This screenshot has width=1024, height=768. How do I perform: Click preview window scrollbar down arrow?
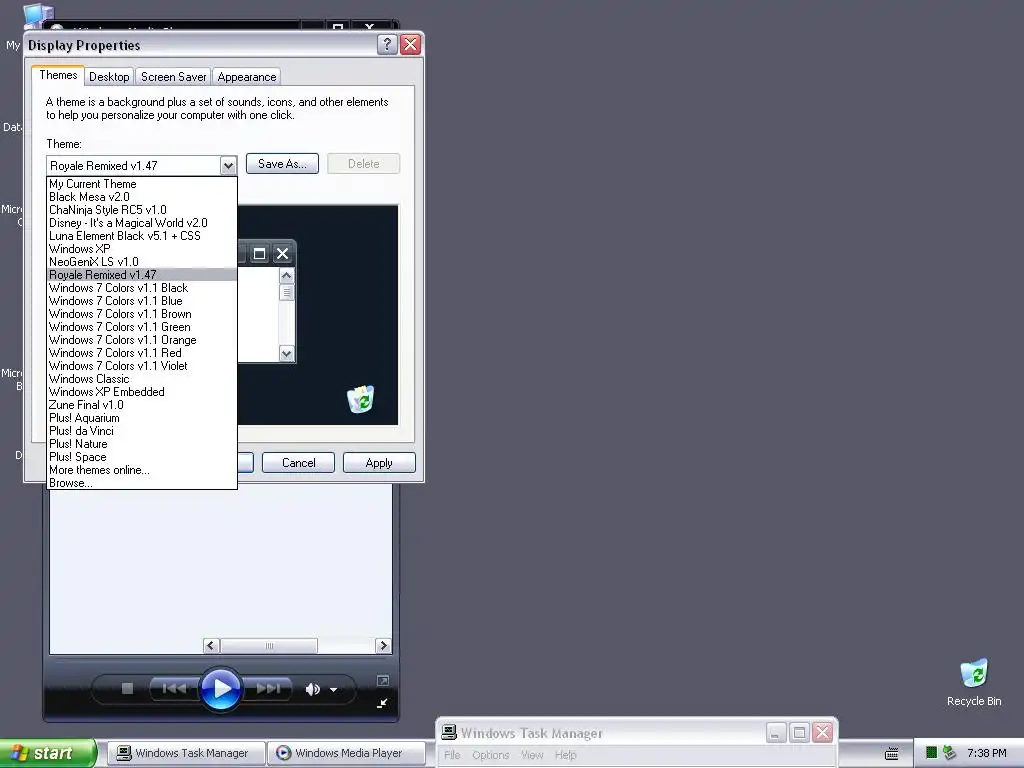pos(286,354)
